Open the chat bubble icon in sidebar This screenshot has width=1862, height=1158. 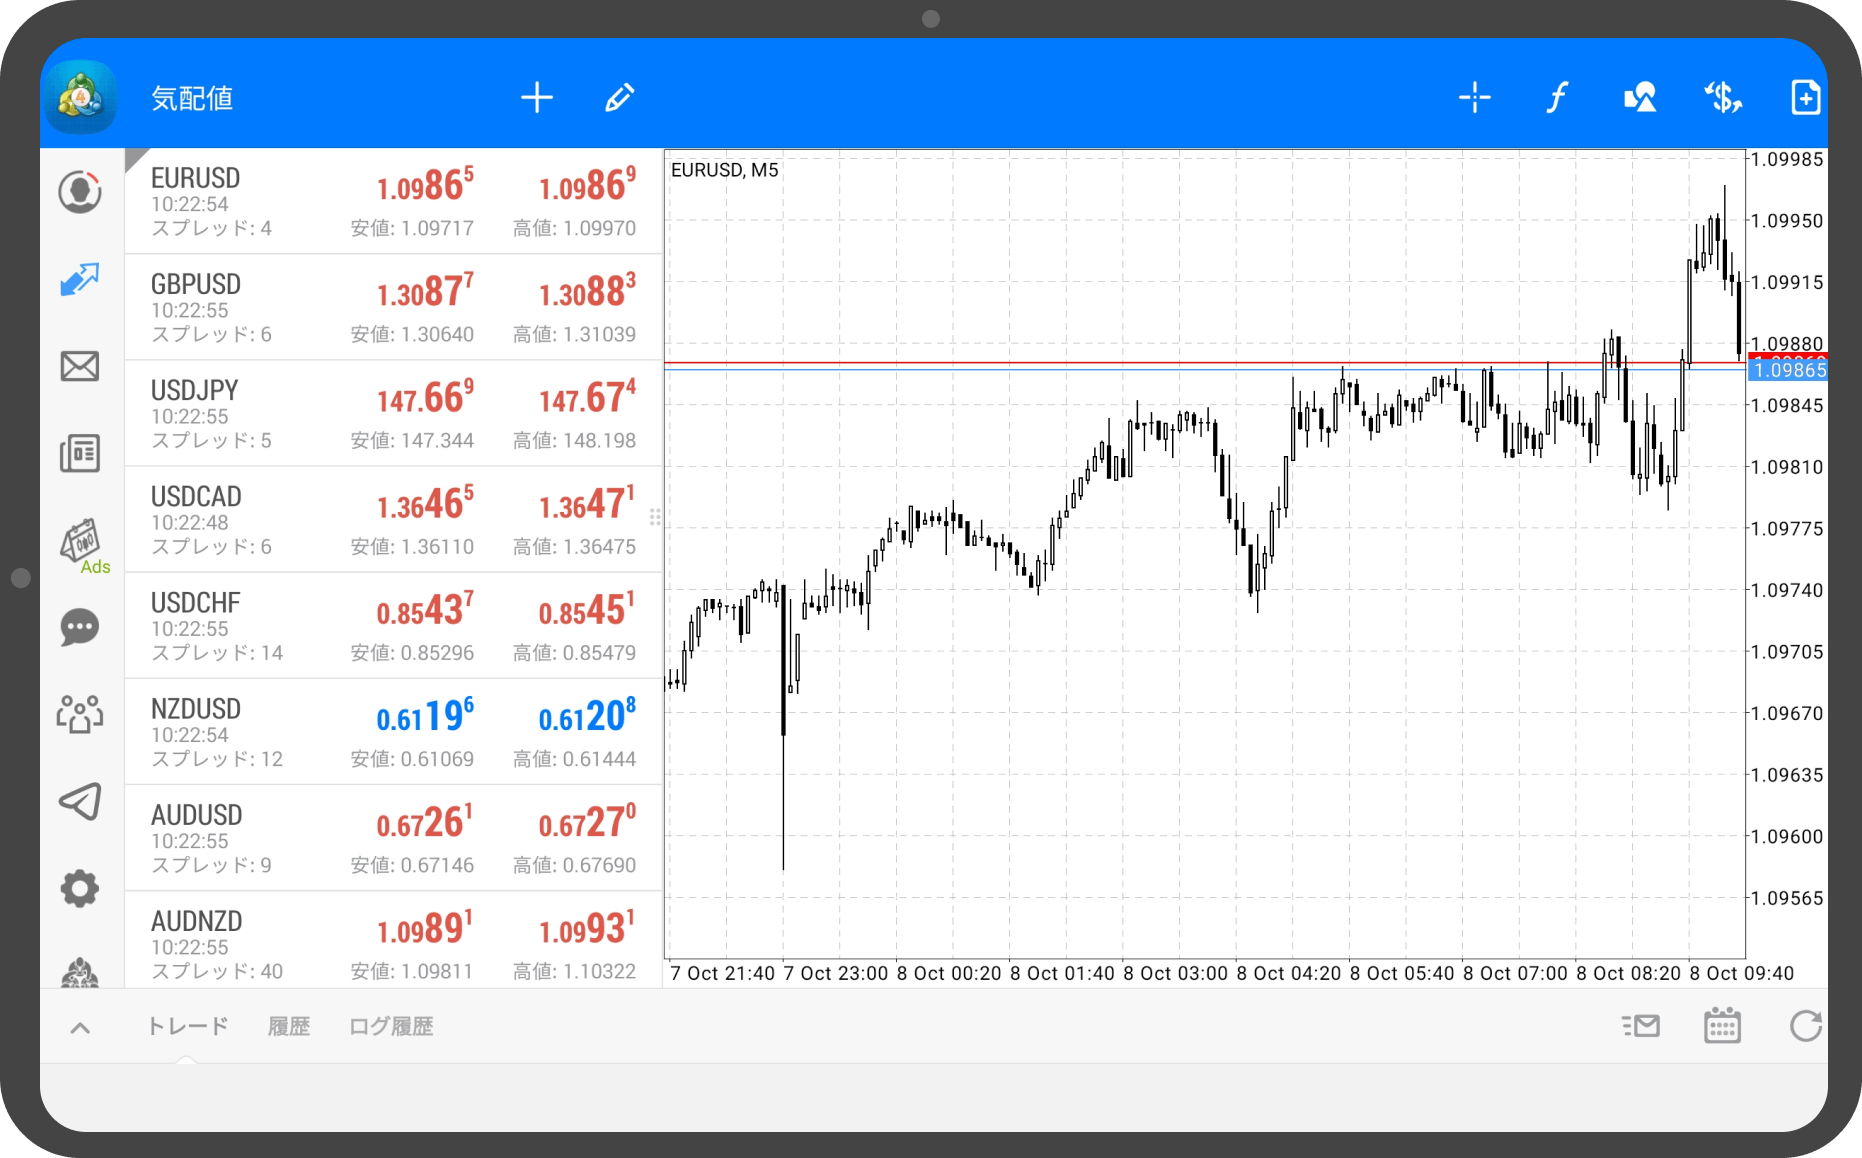coord(80,628)
